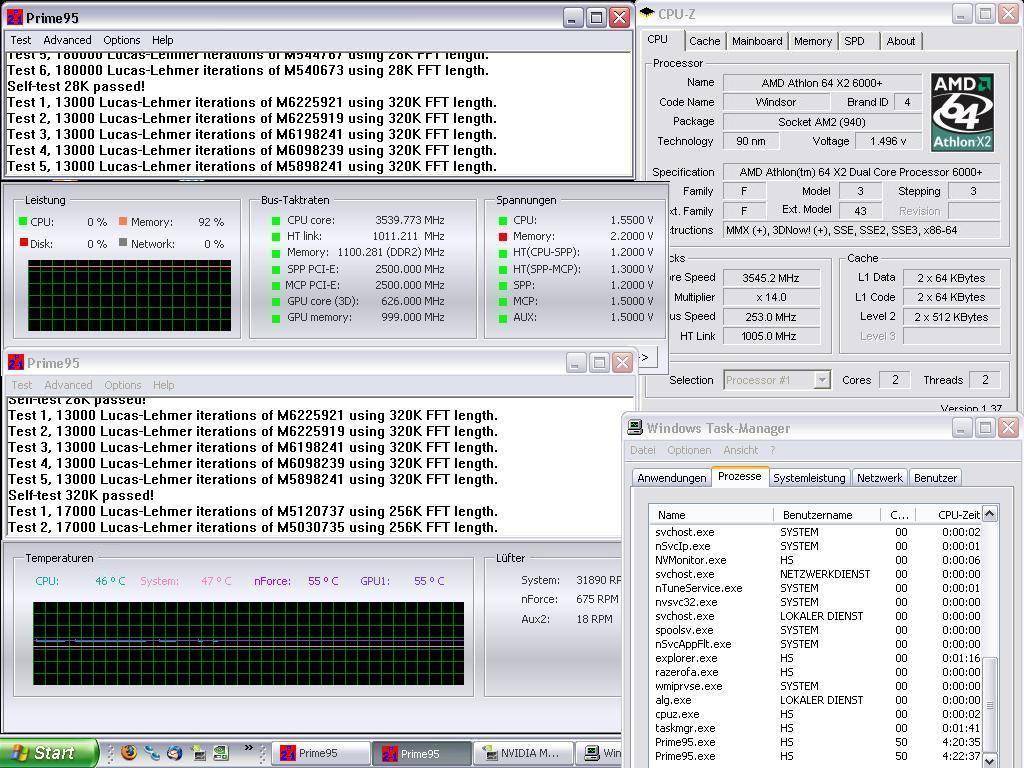Switch to the Cache tab in CPU-Z
This screenshot has height=768, width=1024.
point(705,41)
